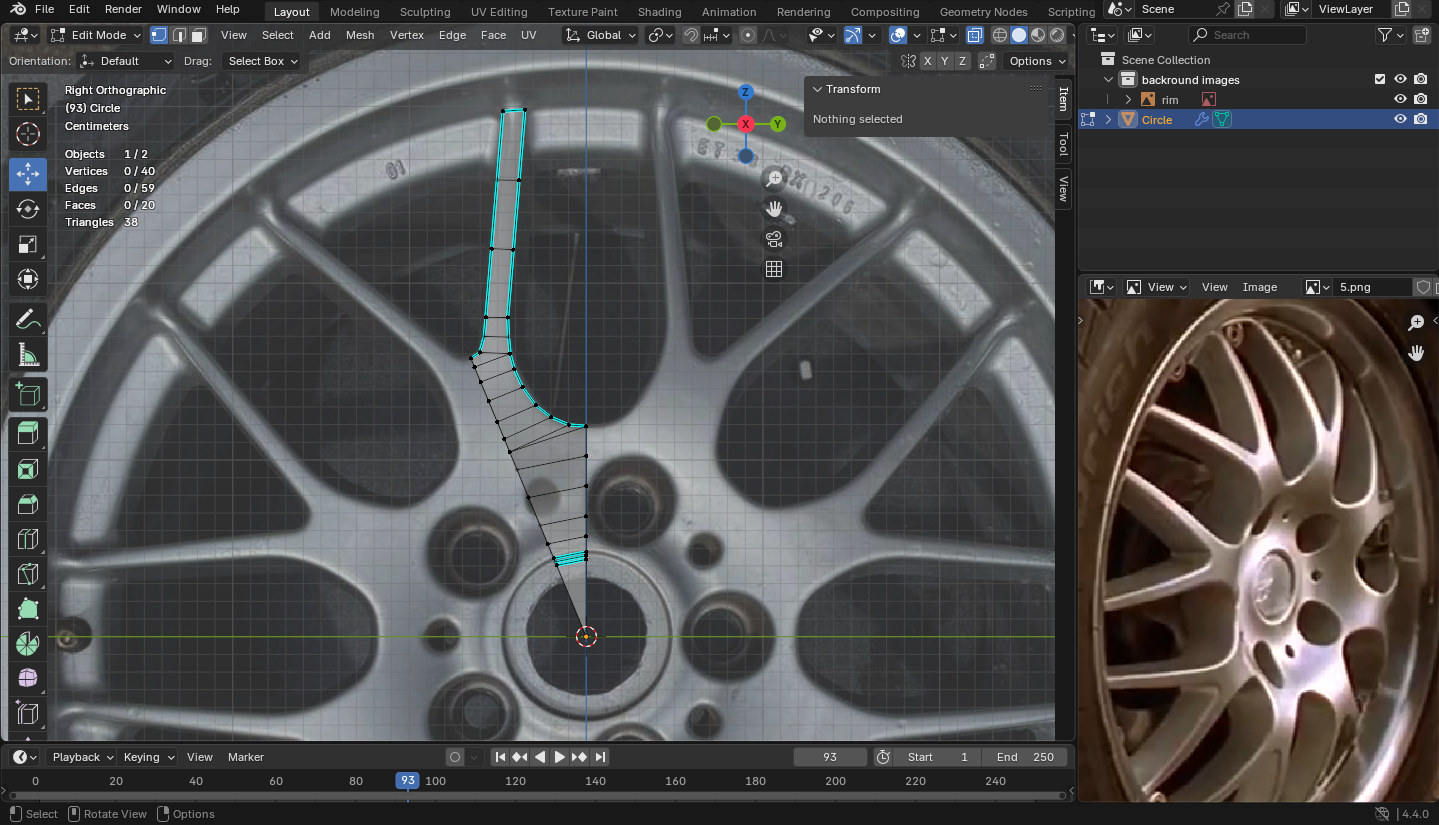
Task: Enable face select mode
Action: point(199,35)
